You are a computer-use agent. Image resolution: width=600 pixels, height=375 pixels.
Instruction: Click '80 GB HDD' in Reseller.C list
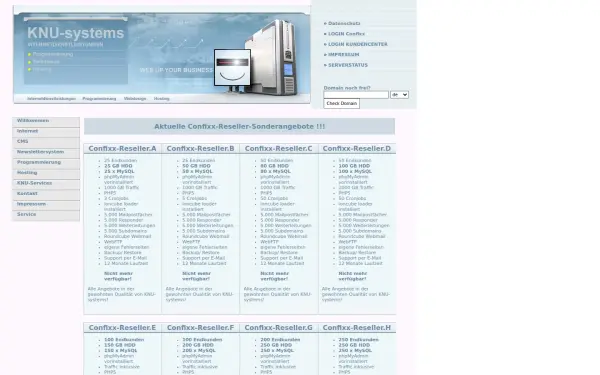point(274,166)
